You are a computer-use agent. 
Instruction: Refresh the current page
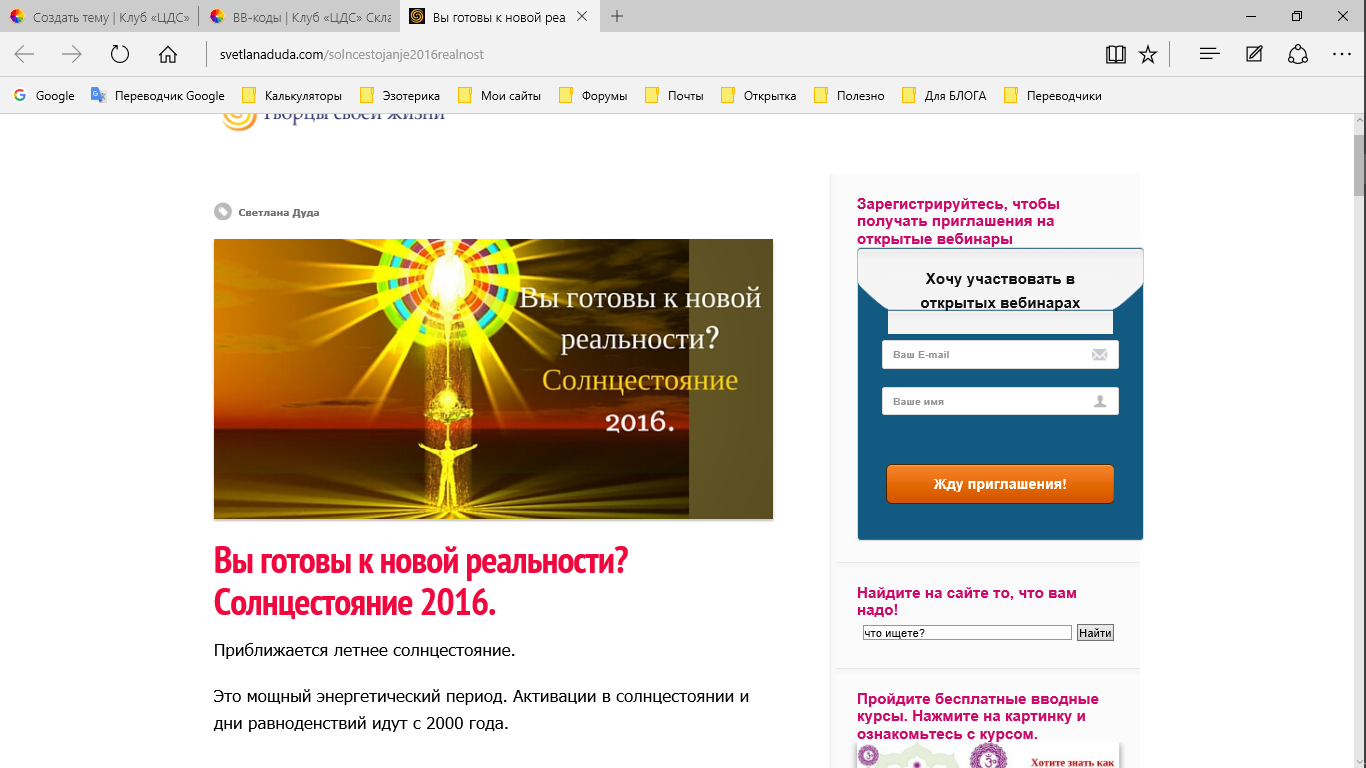pos(120,54)
